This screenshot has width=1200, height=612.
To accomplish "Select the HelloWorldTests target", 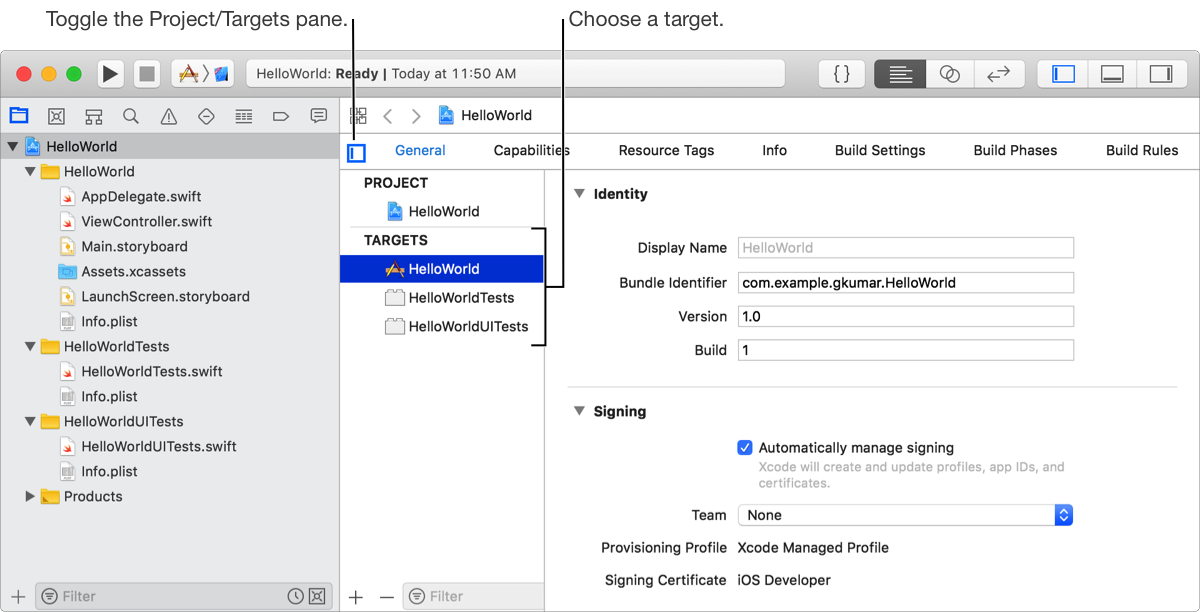I will (461, 297).
